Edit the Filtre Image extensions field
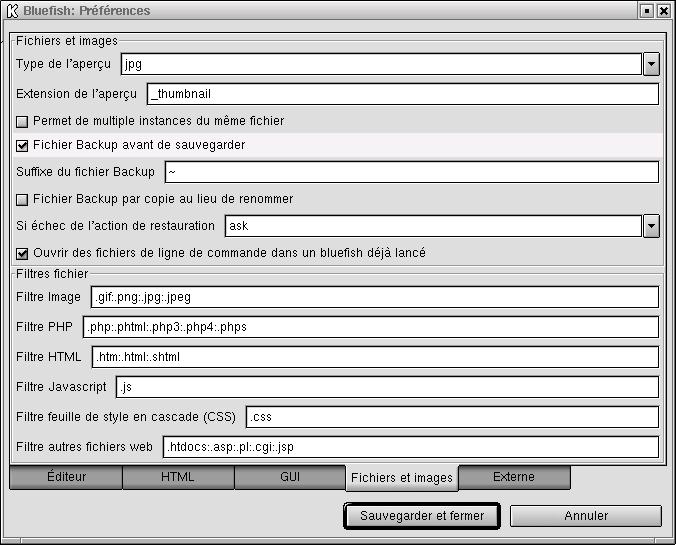676x545 pixels. click(x=374, y=297)
